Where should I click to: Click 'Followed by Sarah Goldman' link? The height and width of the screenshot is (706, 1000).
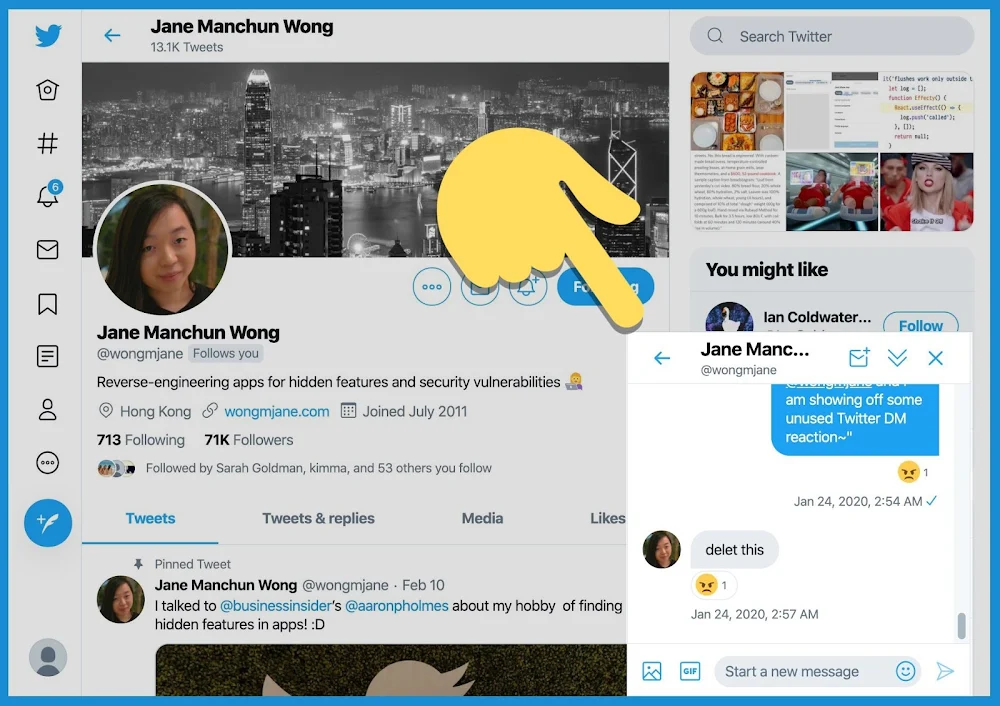point(319,468)
